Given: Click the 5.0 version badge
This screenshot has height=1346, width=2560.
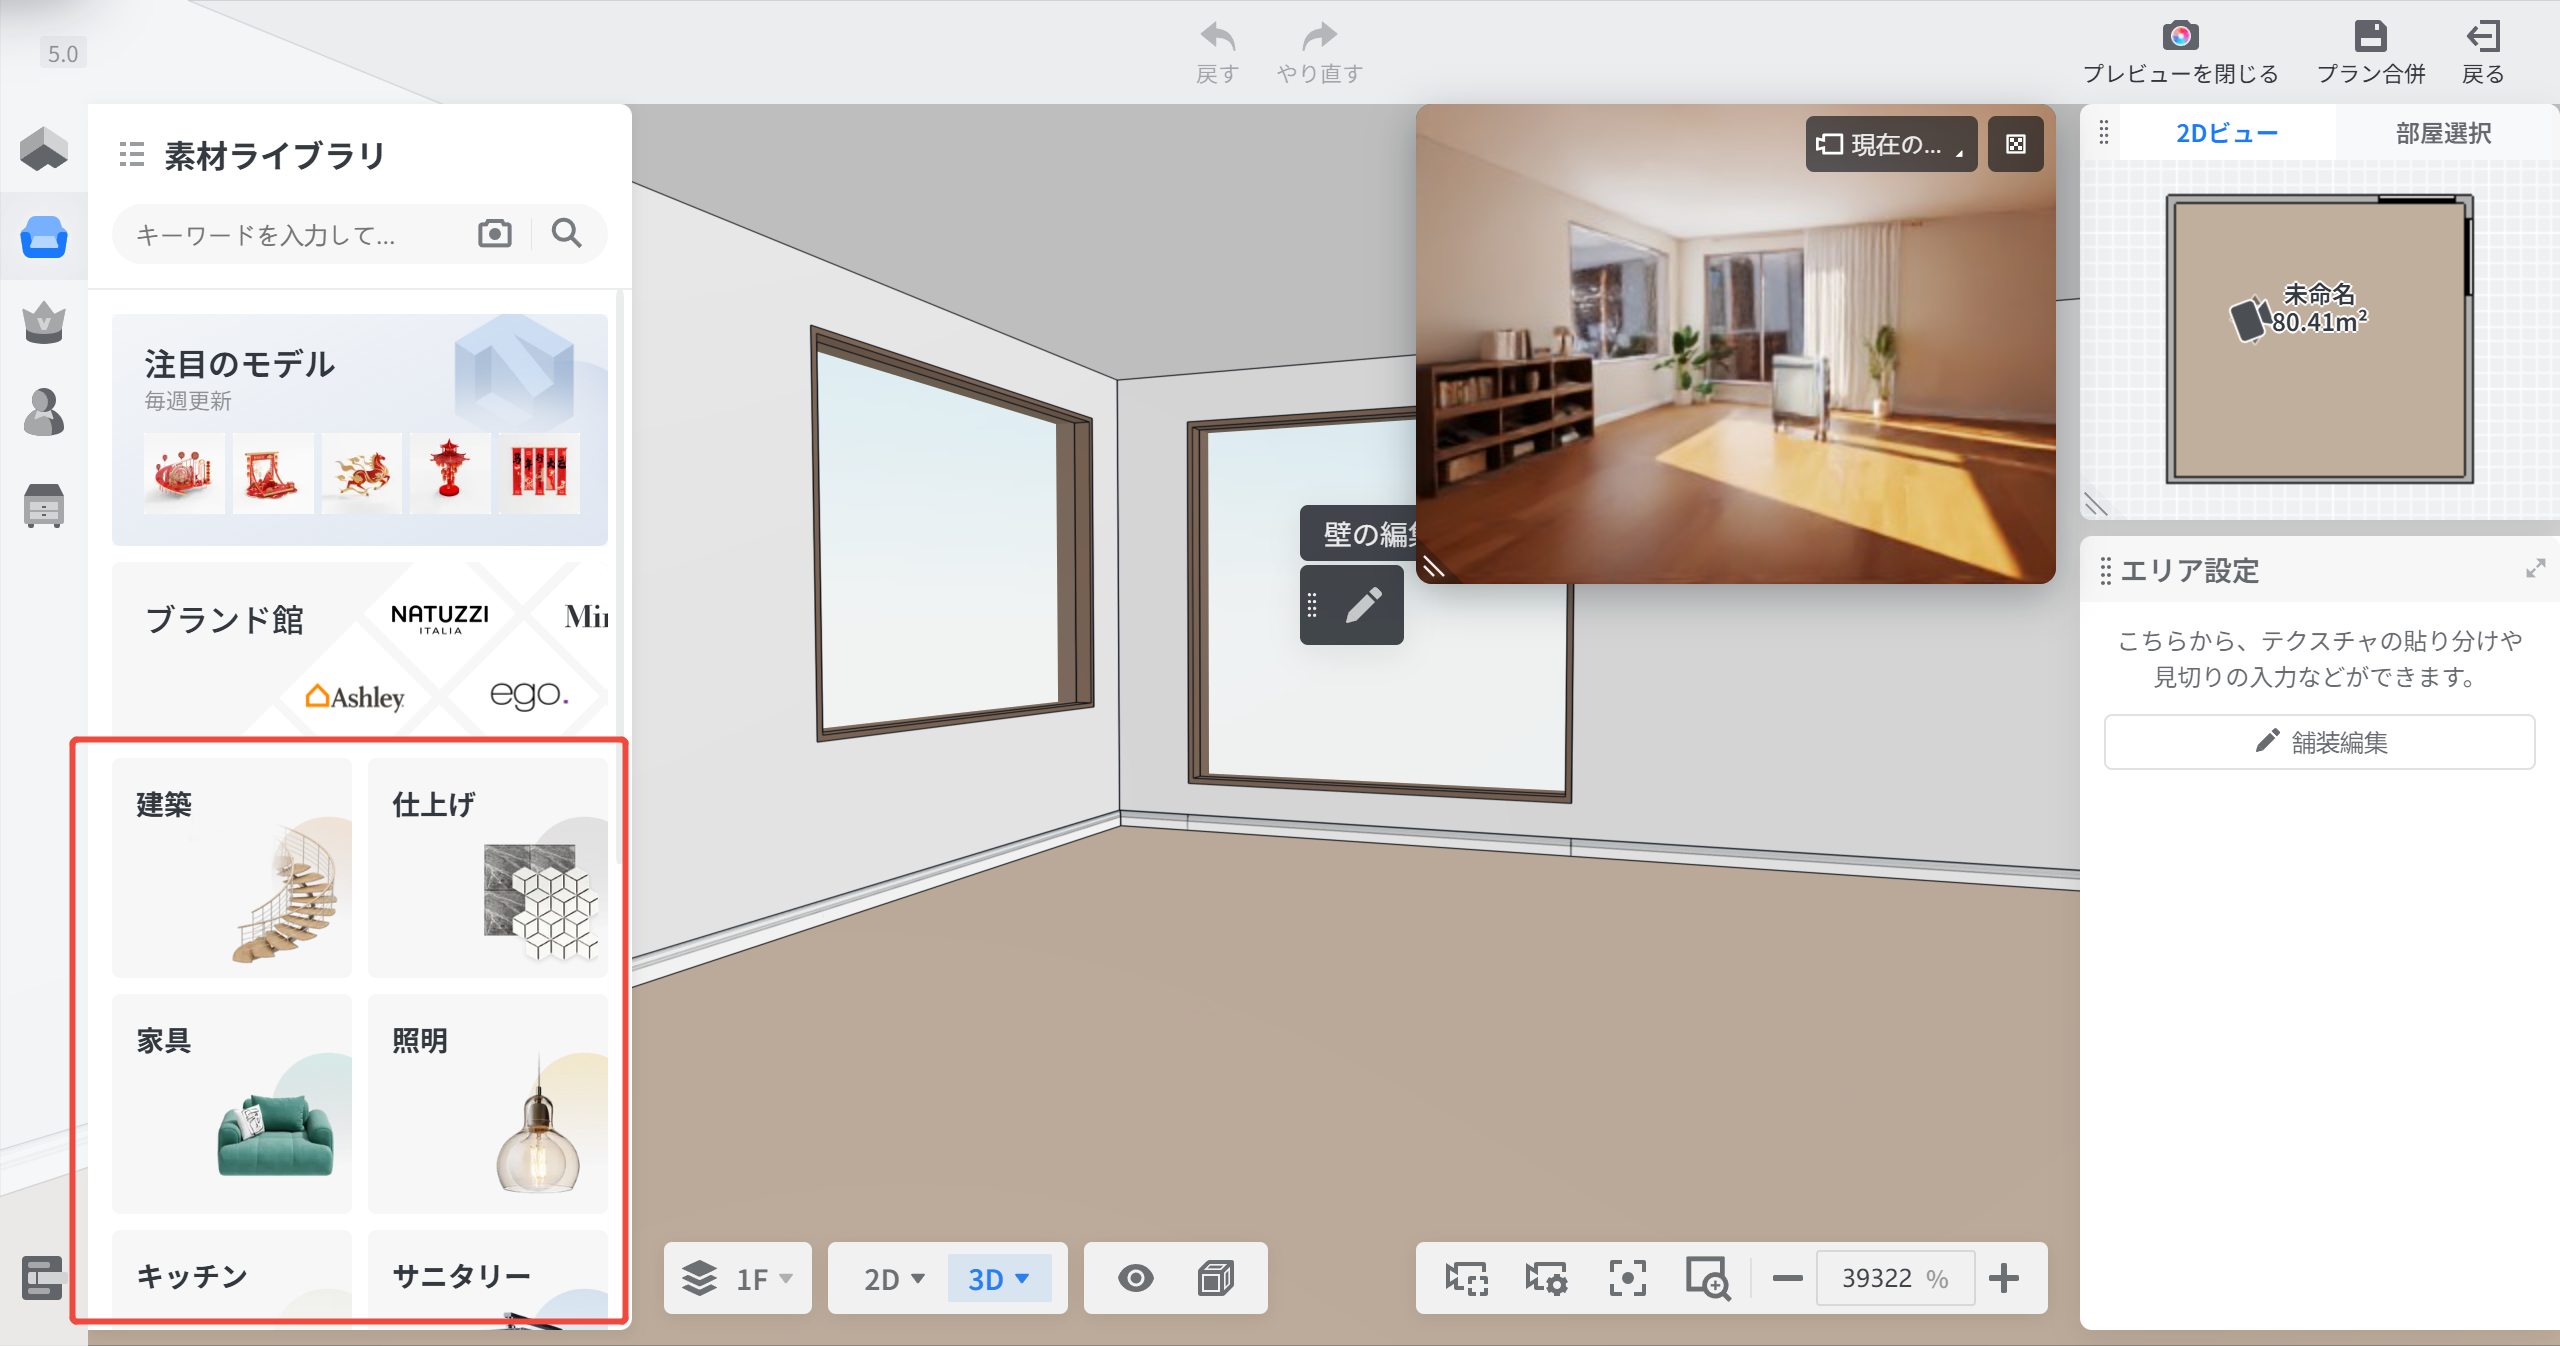Looking at the screenshot, I should [x=63, y=53].
